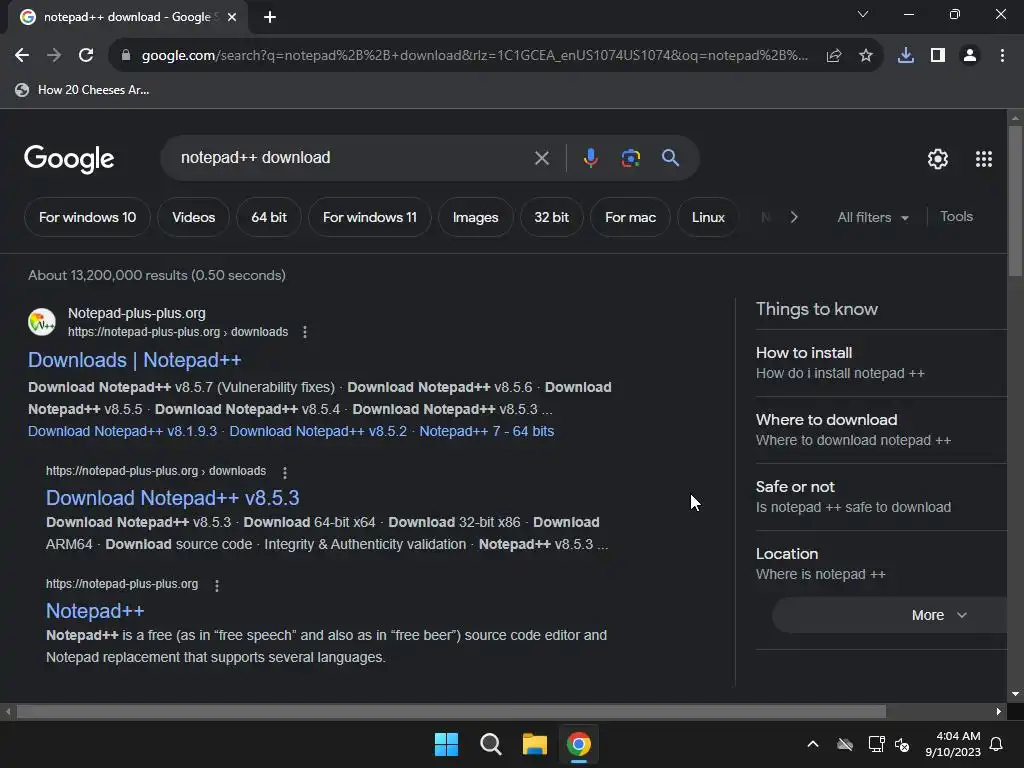Share this page icon in address bar
The image size is (1024, 768).
coord(834,56)
